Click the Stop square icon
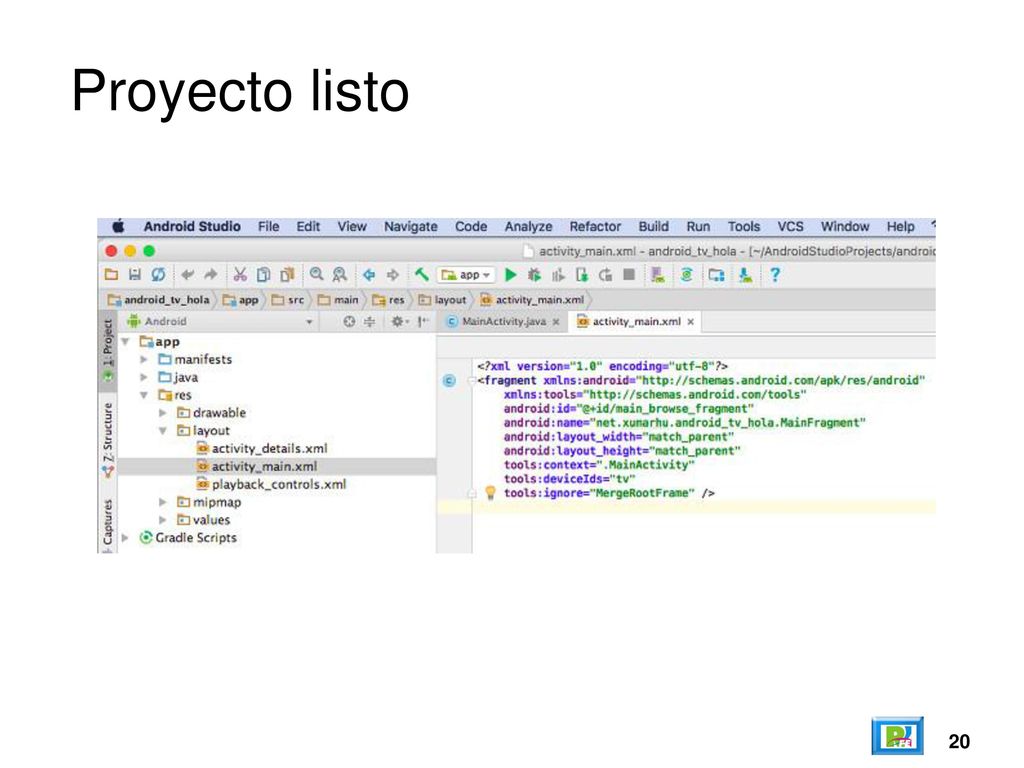This screenshot has height=768, width=1024. pos(629,275)
